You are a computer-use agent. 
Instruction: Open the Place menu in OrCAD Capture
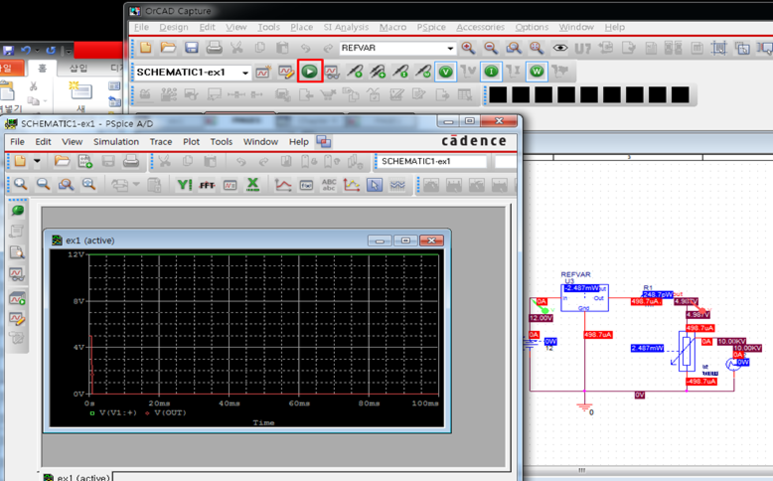click(301, 27)
